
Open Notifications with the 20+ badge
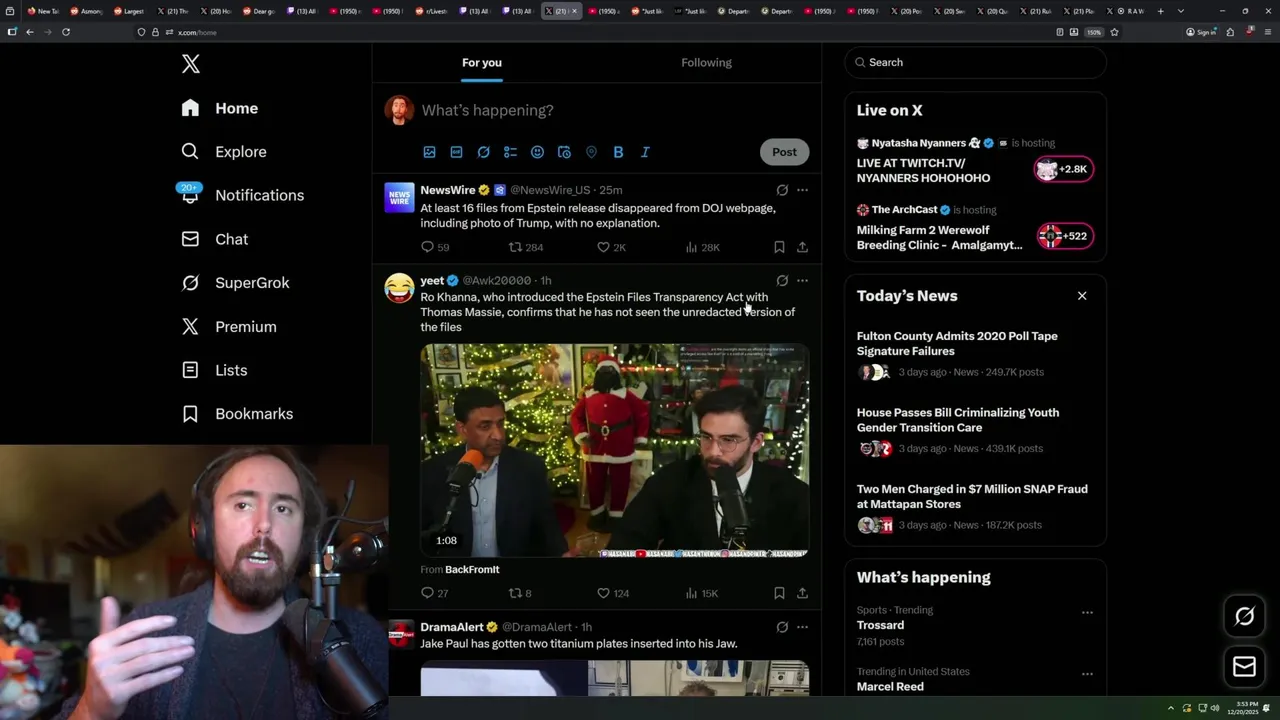pos(242,195)
